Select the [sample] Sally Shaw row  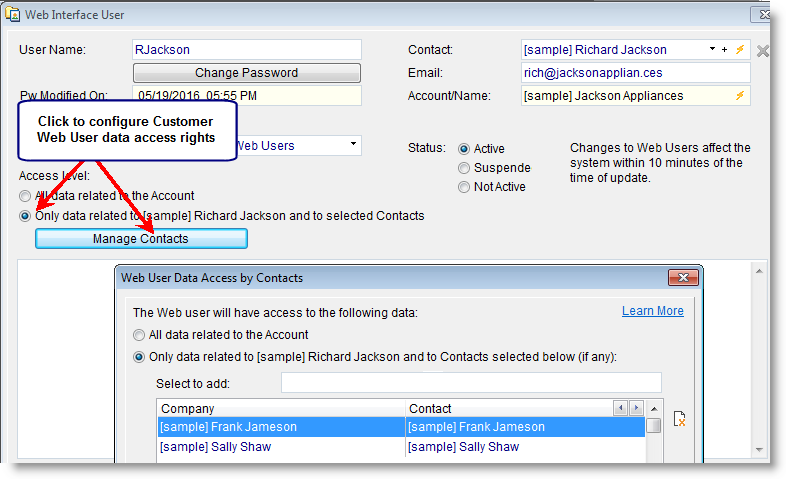coord(280,447)
